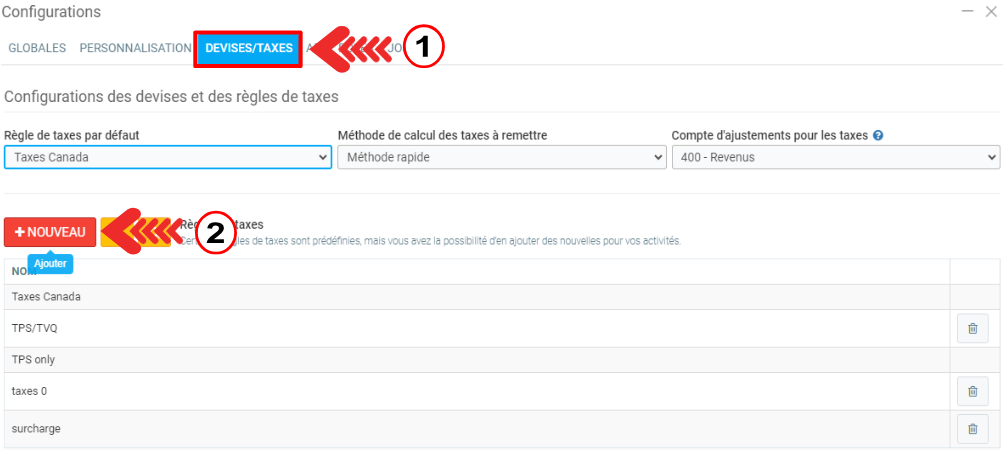Viewport: 1003px width, 450px height.
Task: Click trash icon for taxes 0 row
Action: pyautogui.click(x=972, y=391)
